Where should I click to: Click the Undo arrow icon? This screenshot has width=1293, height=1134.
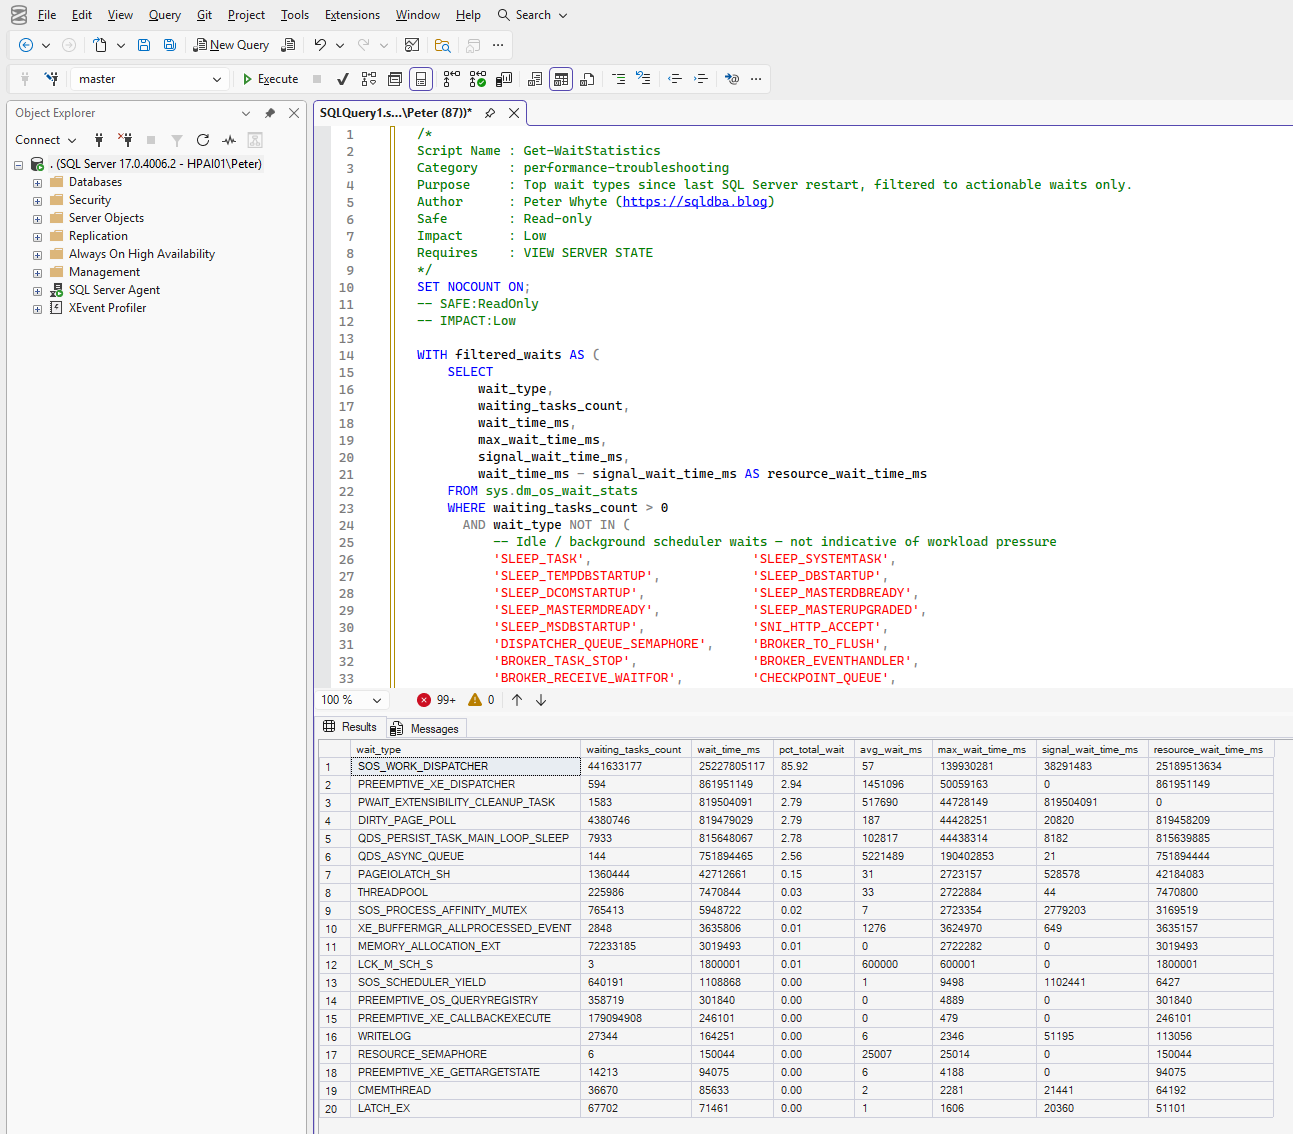click(320, 45)
